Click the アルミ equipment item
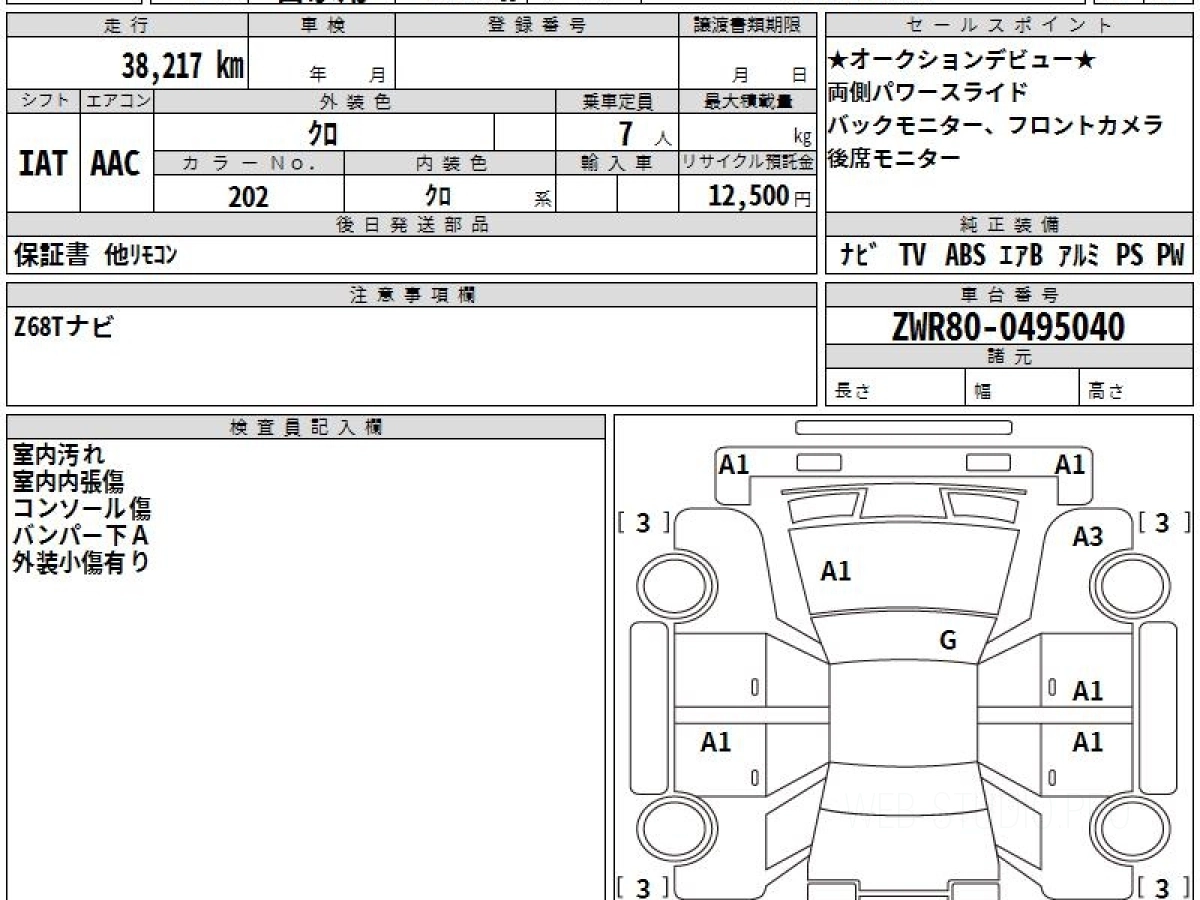The height and width of the screenshot is (900, 1200). pos(1080,255)
